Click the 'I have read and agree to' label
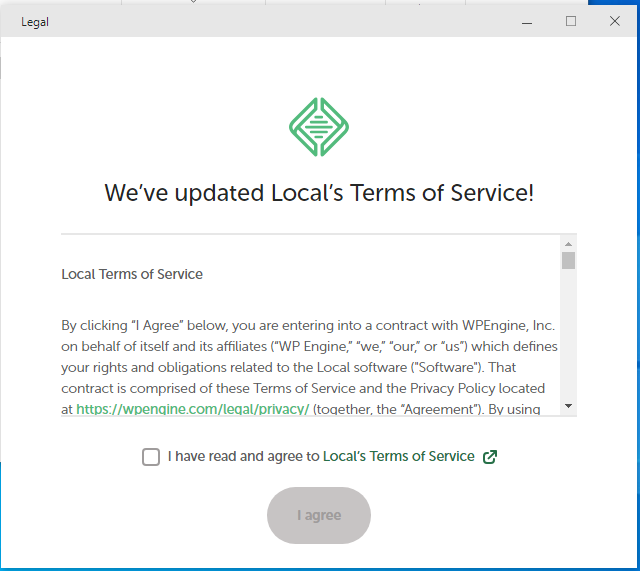The width and height of the screenshot is (640, 571). click(243, 457)
